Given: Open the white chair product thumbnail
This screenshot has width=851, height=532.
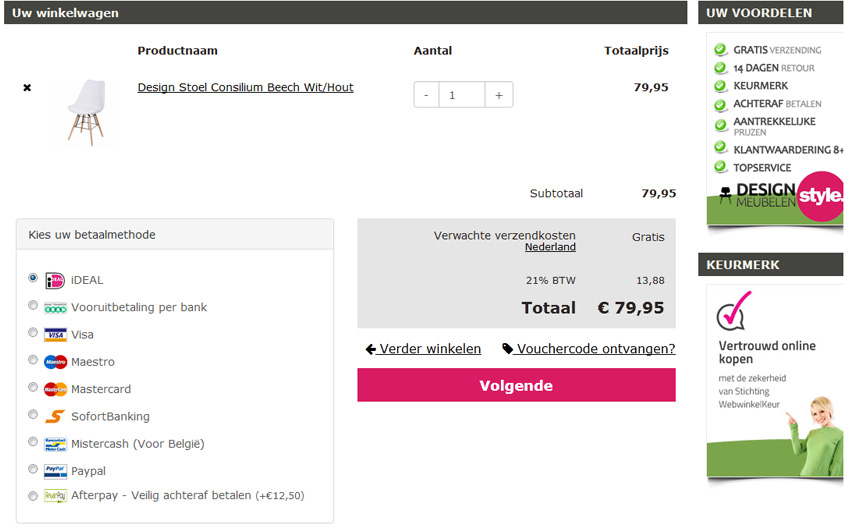Looking at the screenshot, I should [86, 112].
